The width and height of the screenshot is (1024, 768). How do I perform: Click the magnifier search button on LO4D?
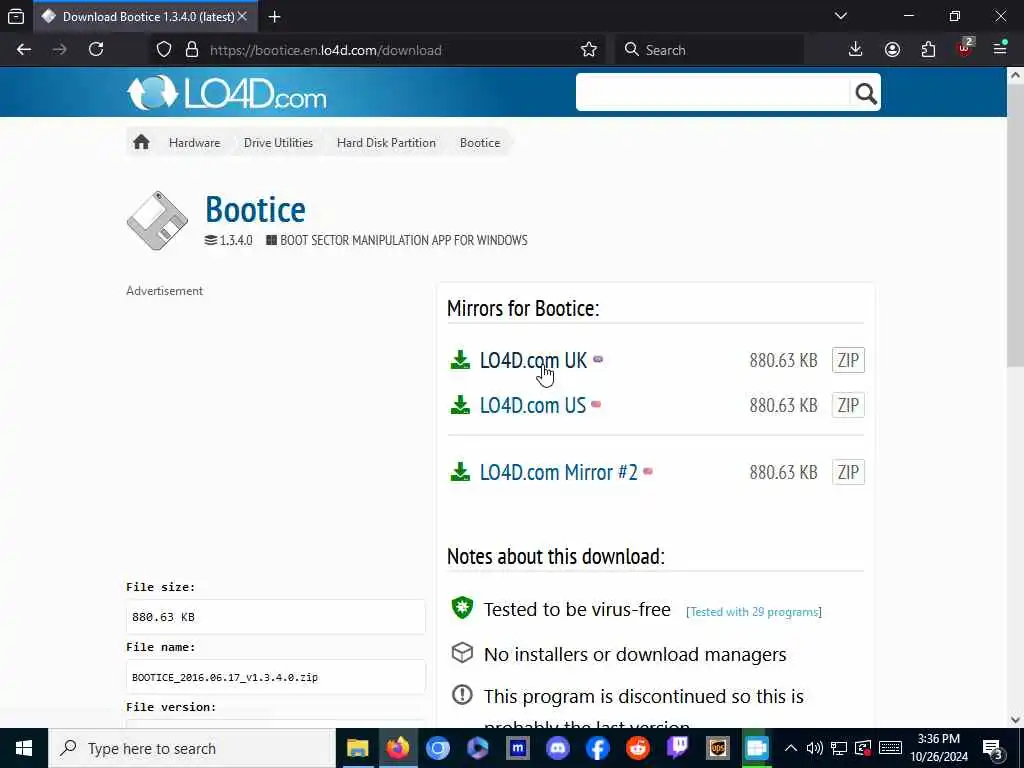point(865,94)
